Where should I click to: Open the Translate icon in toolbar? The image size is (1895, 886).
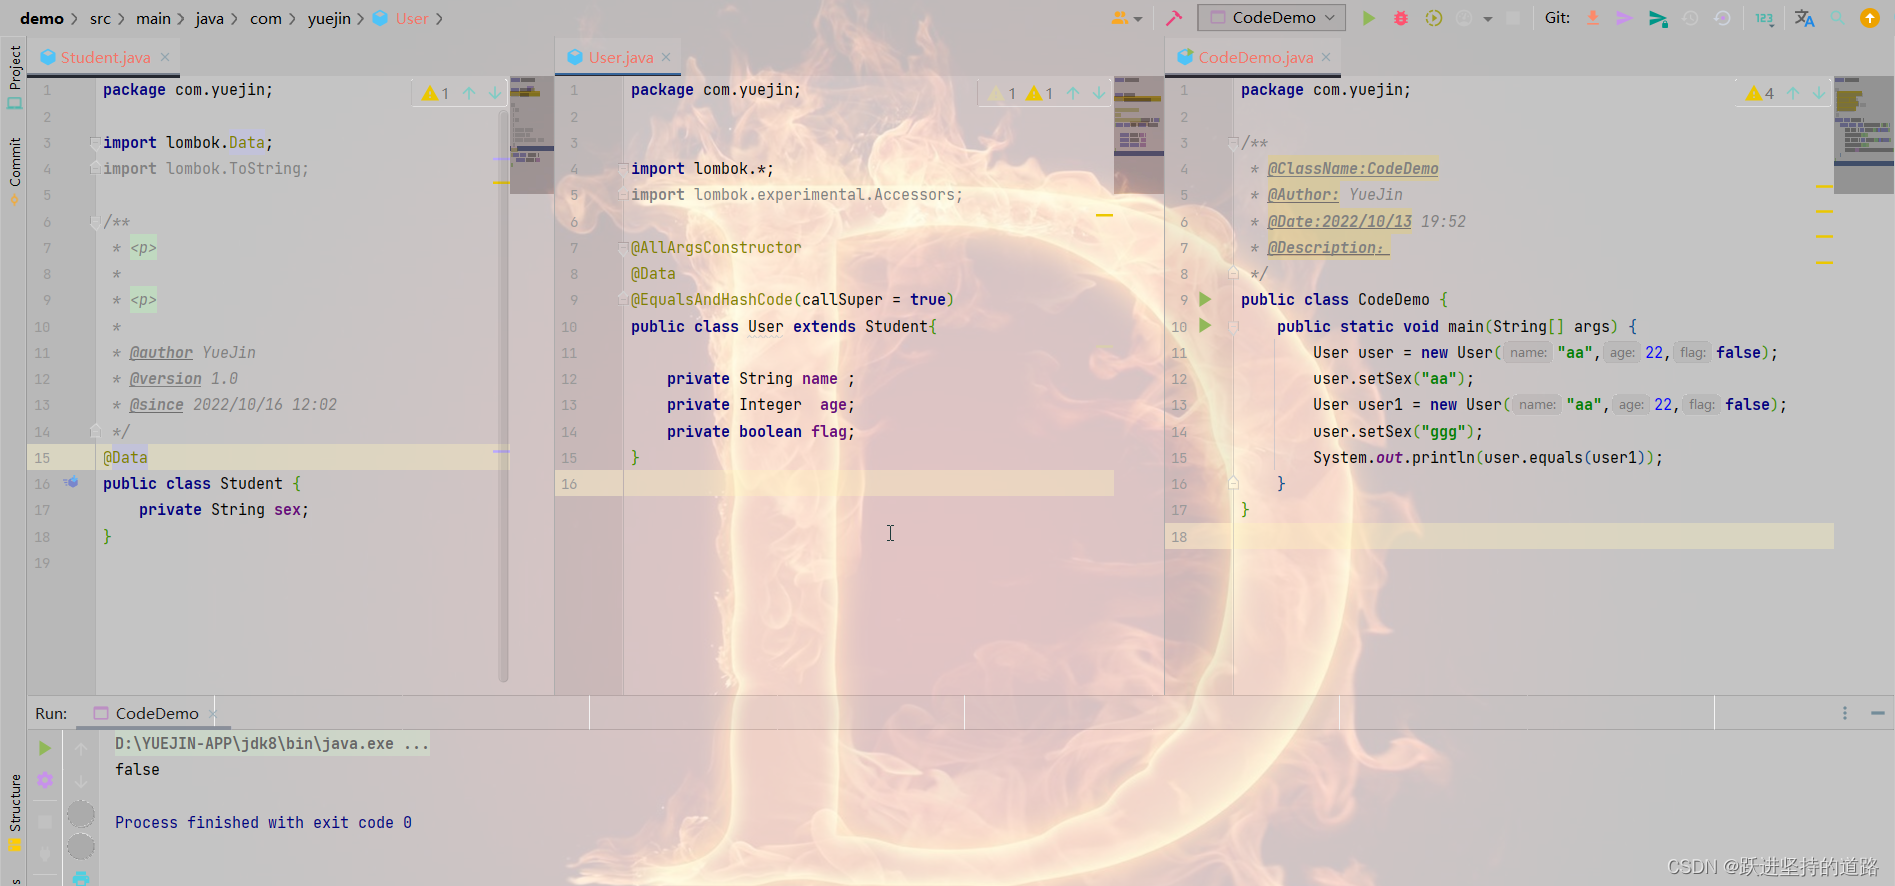pyautogui.click(x=1804, y=18)
